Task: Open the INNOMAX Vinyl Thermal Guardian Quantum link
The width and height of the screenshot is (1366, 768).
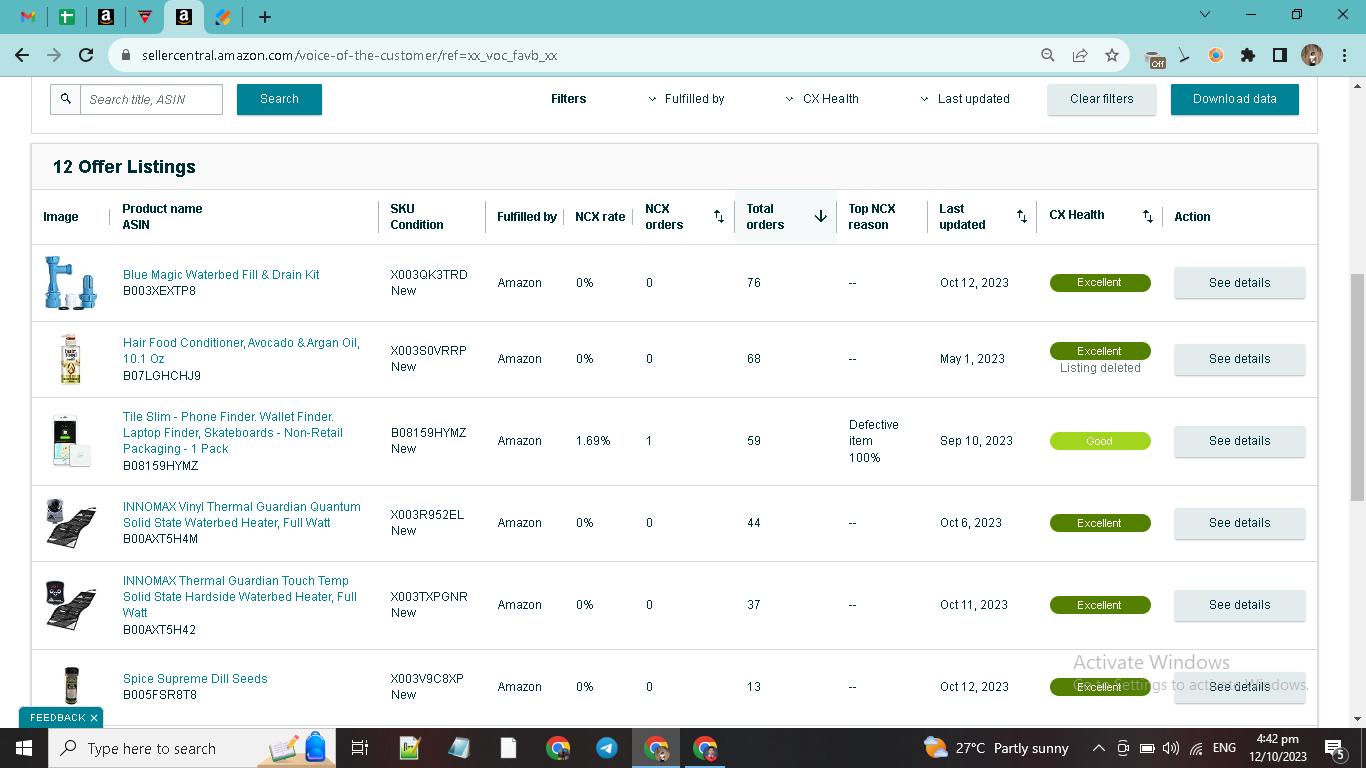Action: click(242, 515)
